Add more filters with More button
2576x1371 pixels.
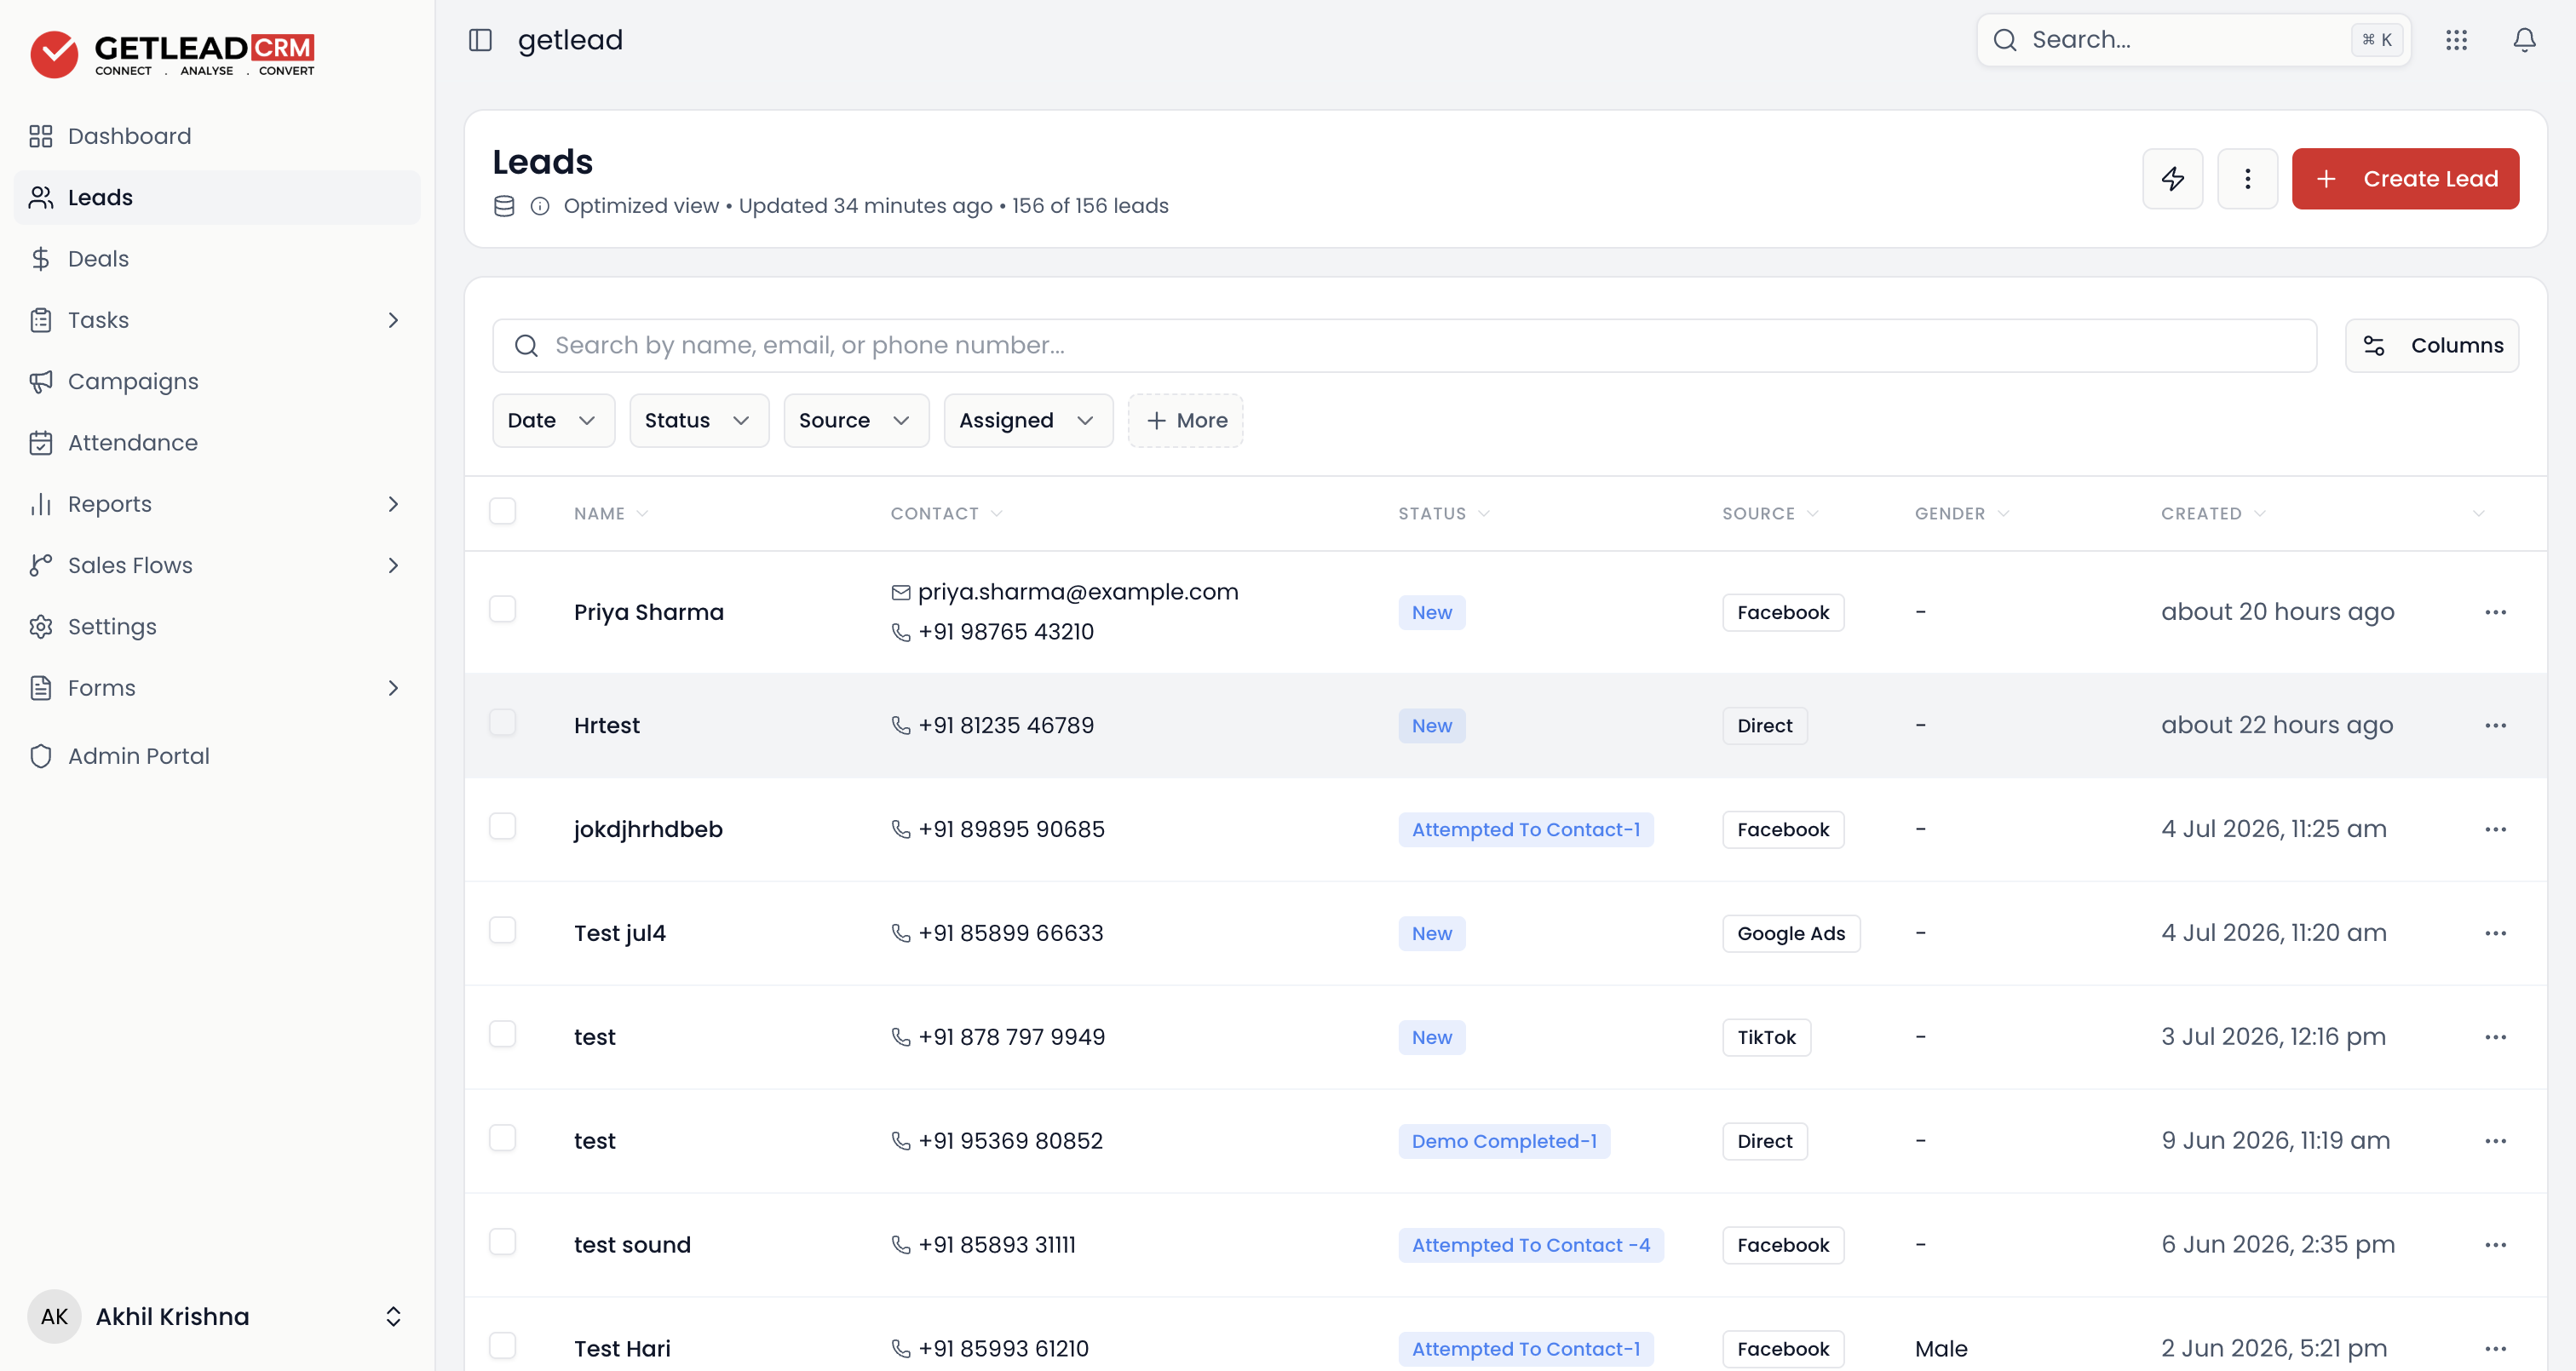point(1186,420)
